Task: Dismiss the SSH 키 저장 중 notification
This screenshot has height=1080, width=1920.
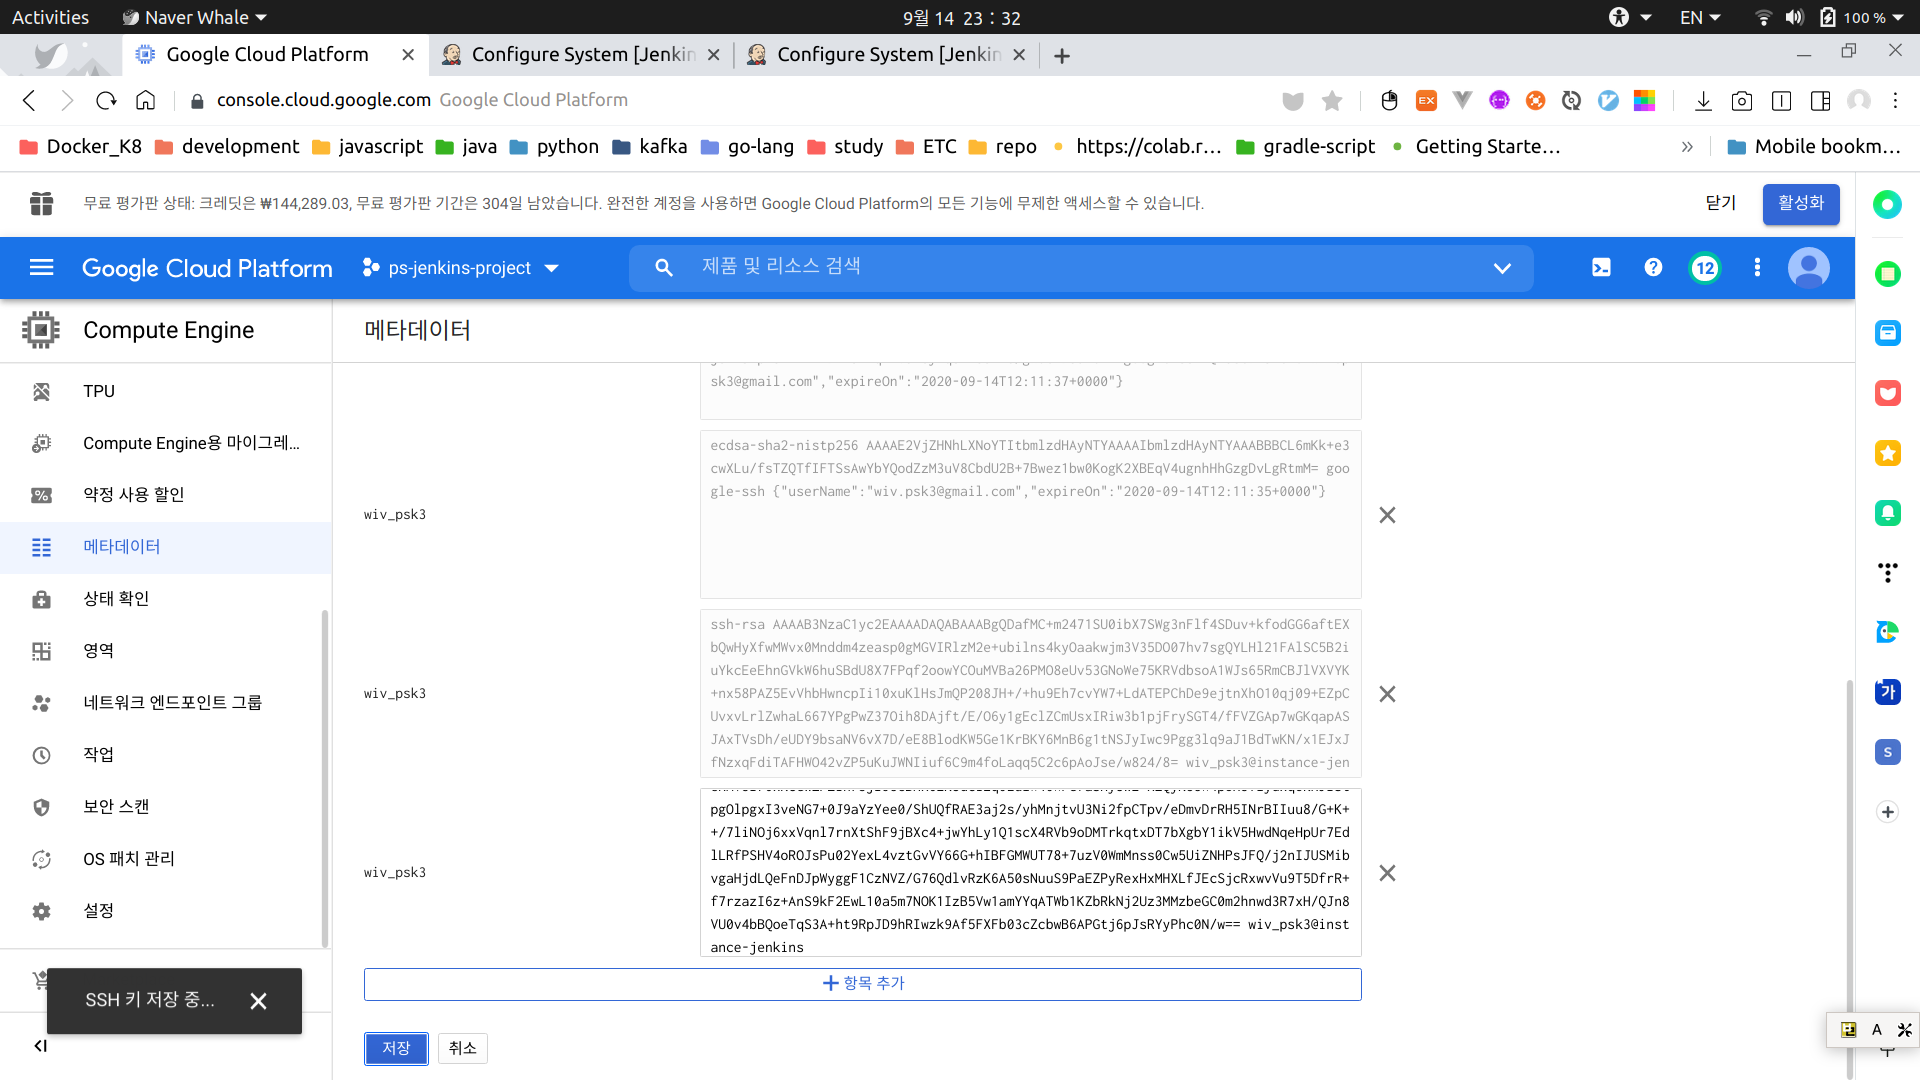Action: click(258, 1001)
